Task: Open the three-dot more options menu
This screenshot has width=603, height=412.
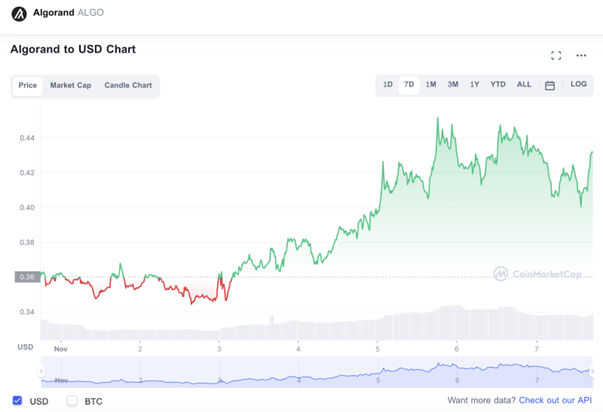Action: point(581,55)
